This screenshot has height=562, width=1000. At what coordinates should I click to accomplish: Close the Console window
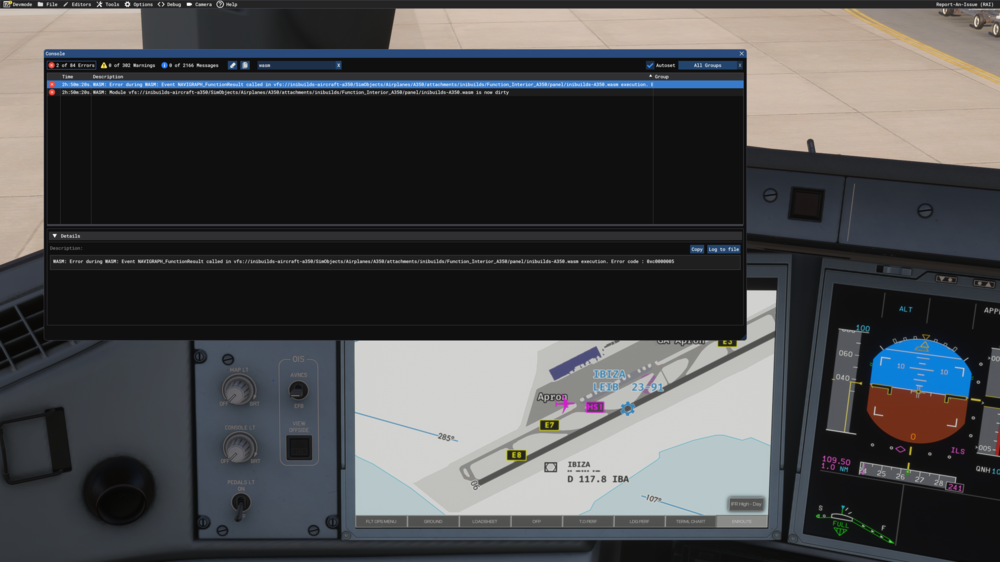tap(741, 54)
